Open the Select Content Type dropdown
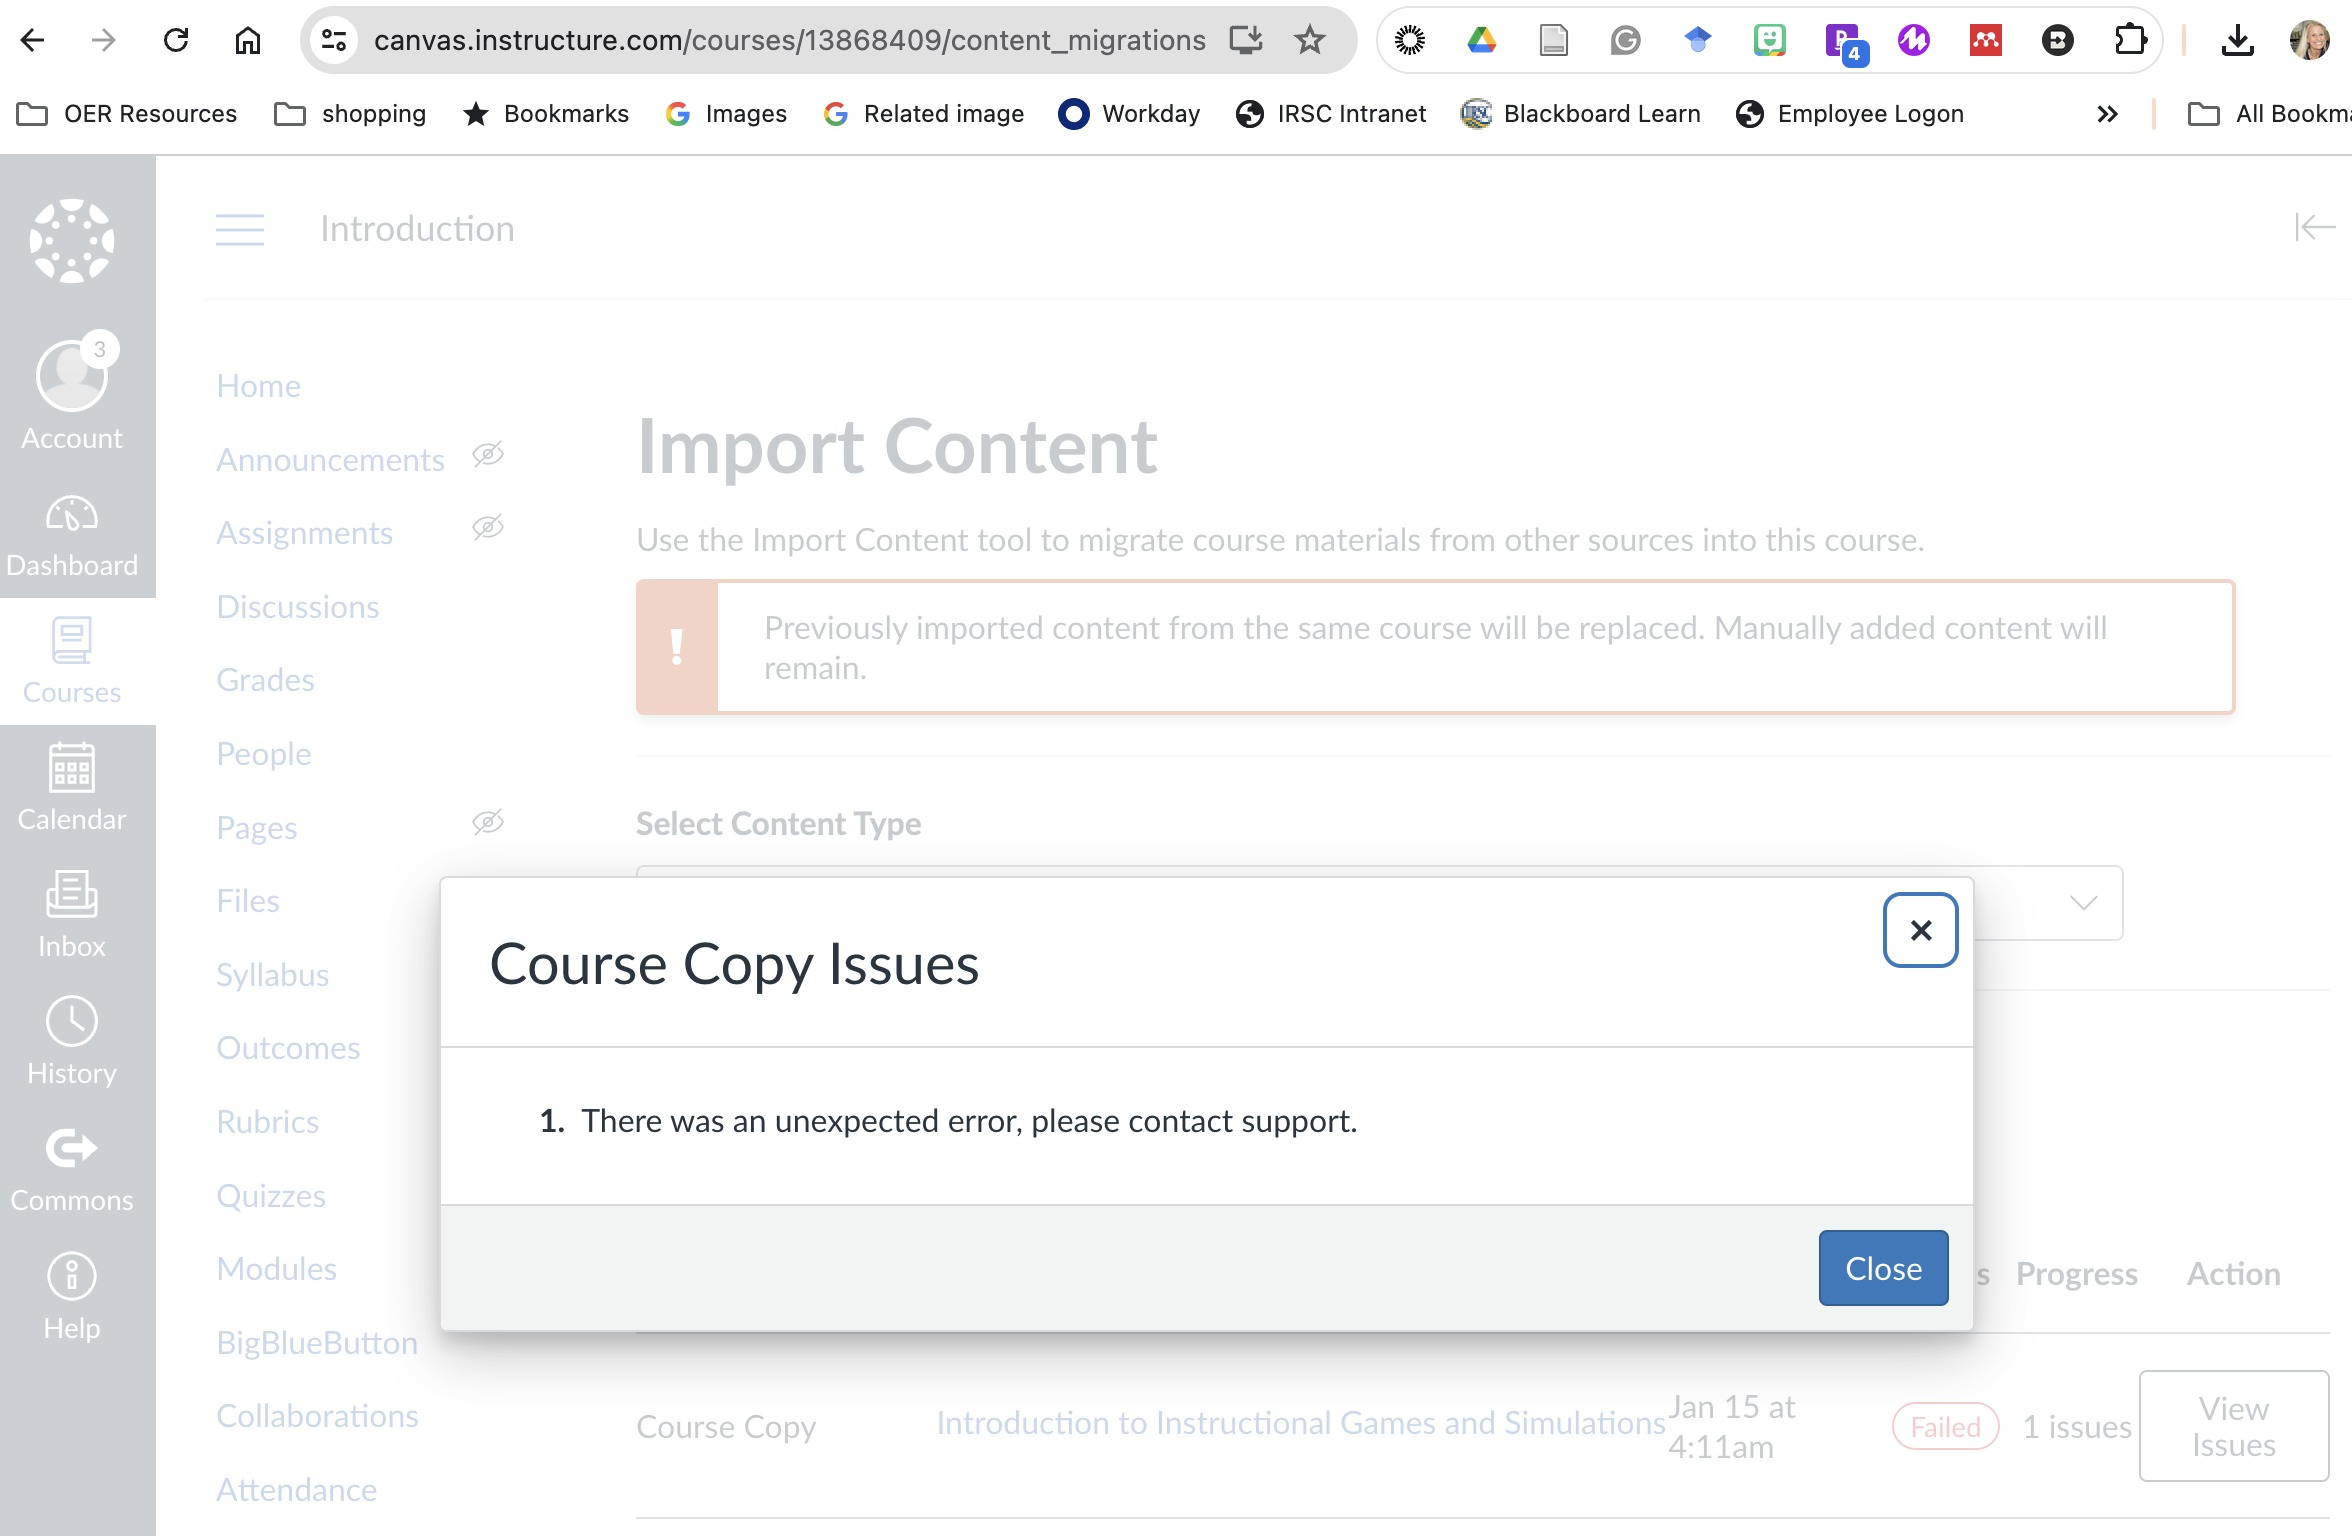Screen dimensions: 2352x1536 point(2083,903)
